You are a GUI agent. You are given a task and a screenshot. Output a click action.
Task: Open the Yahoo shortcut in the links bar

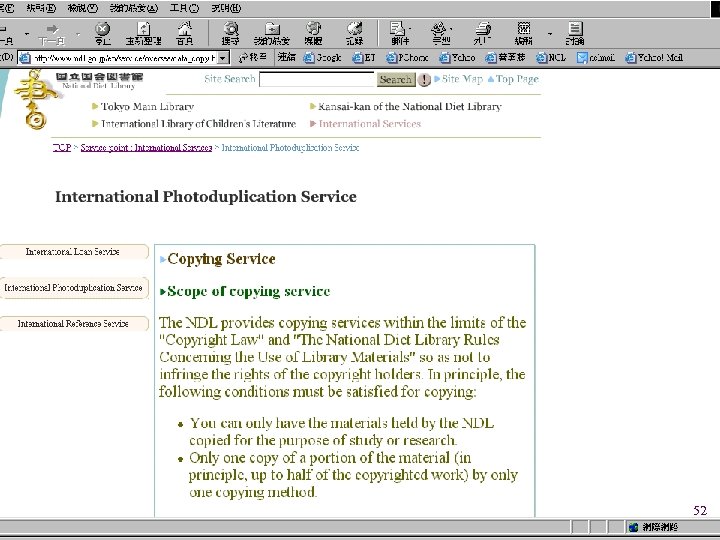pos(457,58)
